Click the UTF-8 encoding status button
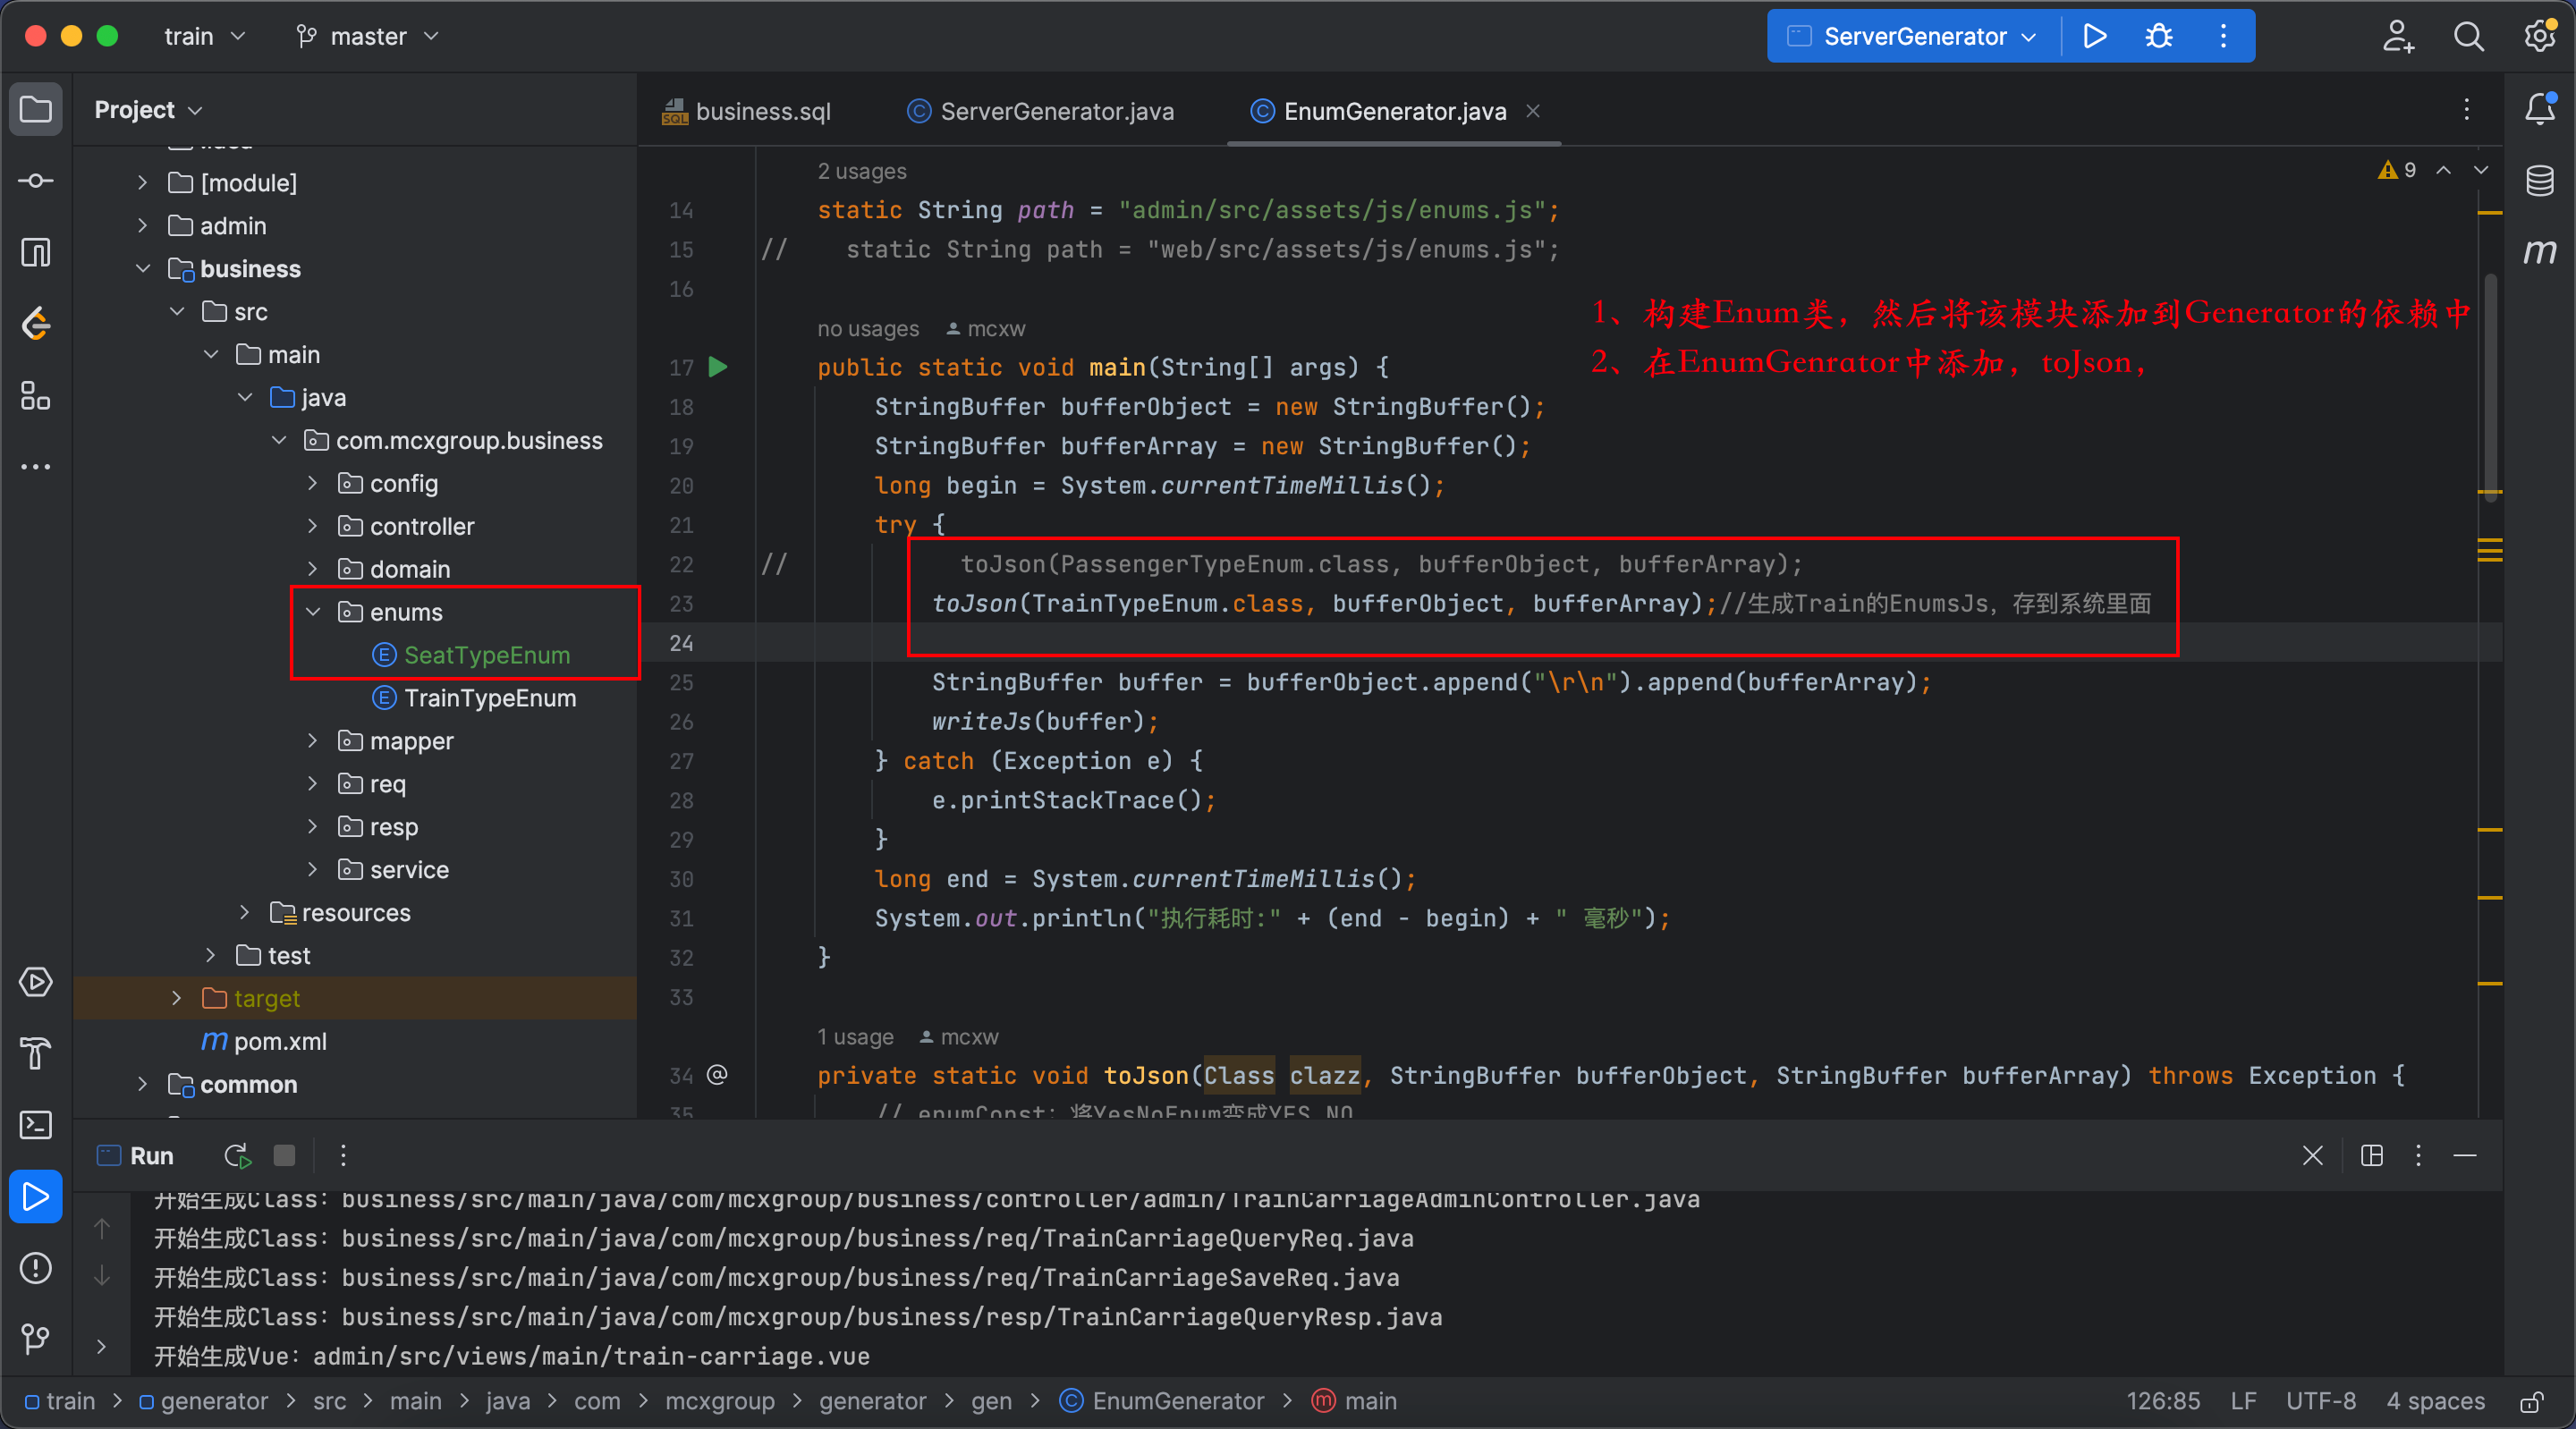The width and height of the screenshot is (2576, 1429). tap(2320, 1401)
